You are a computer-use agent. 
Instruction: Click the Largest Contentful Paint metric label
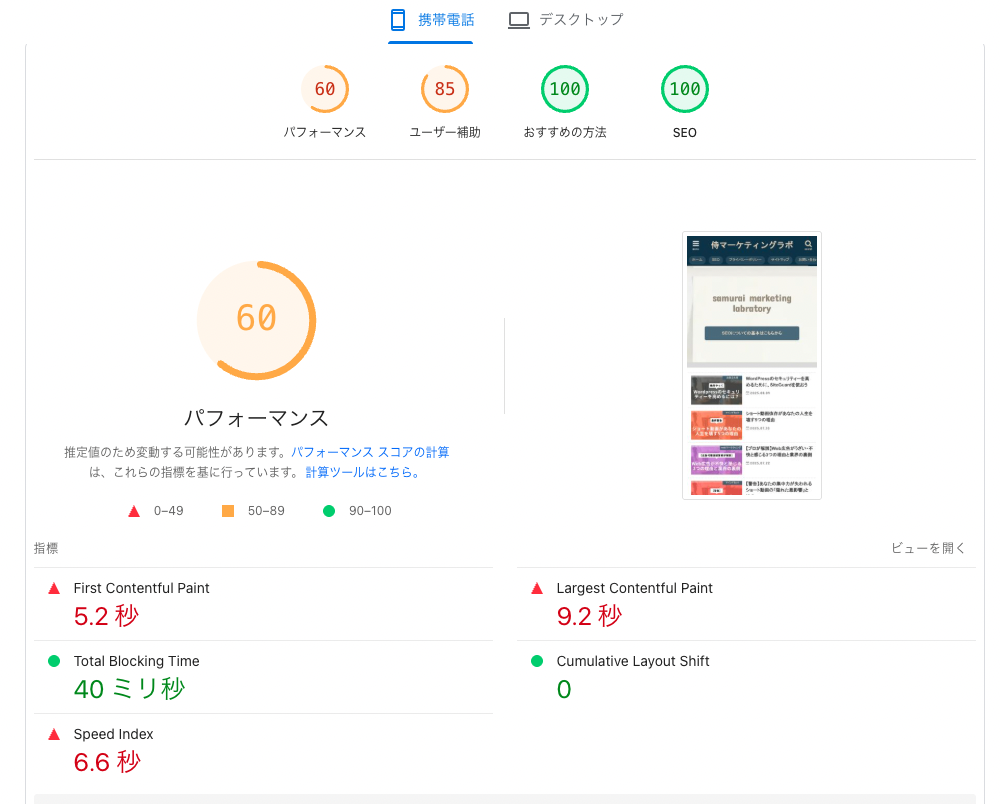click(x=635, y=588)
